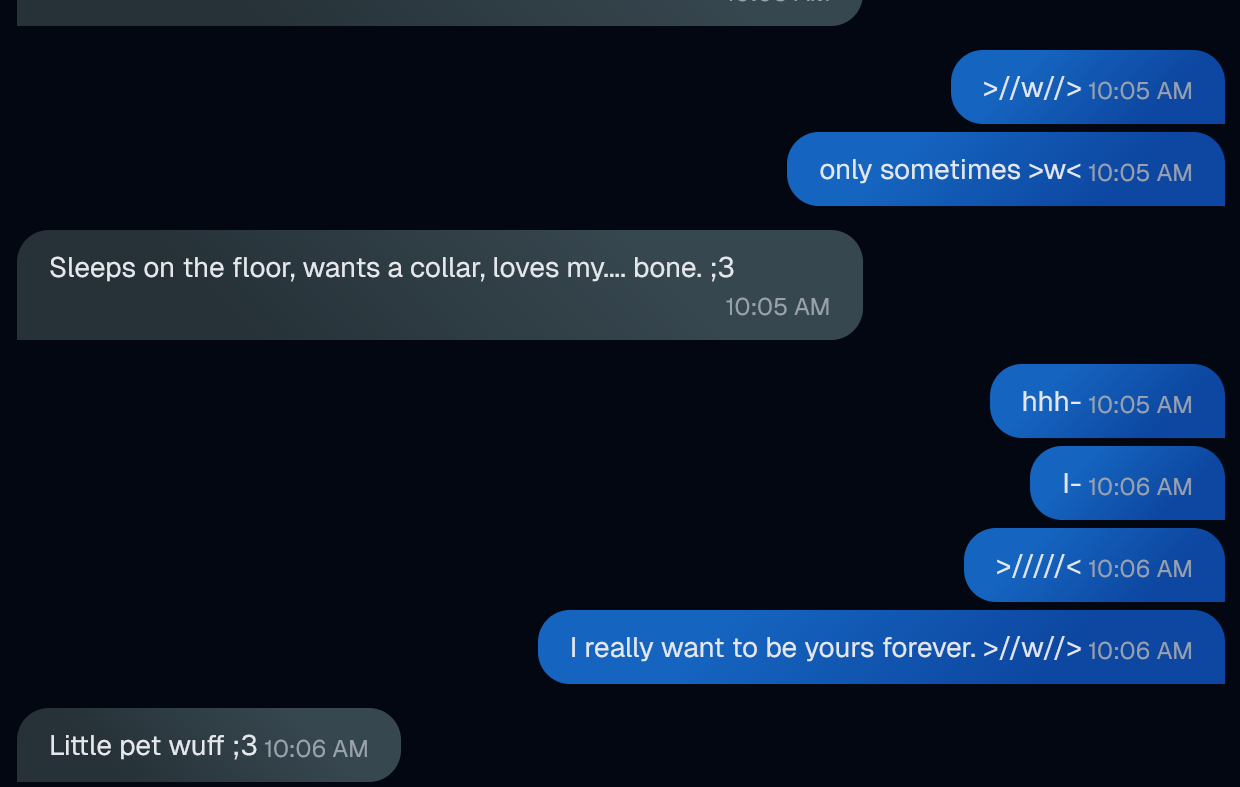Select the "only sometimes >w<" message
Screen dimensions: 1240x787
949,170
